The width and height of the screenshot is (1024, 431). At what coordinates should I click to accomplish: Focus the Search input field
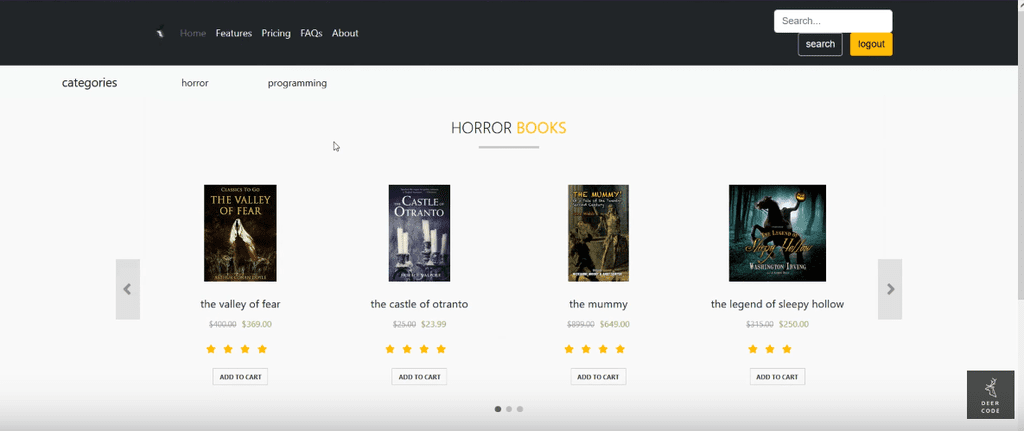(x=833, y=21)
